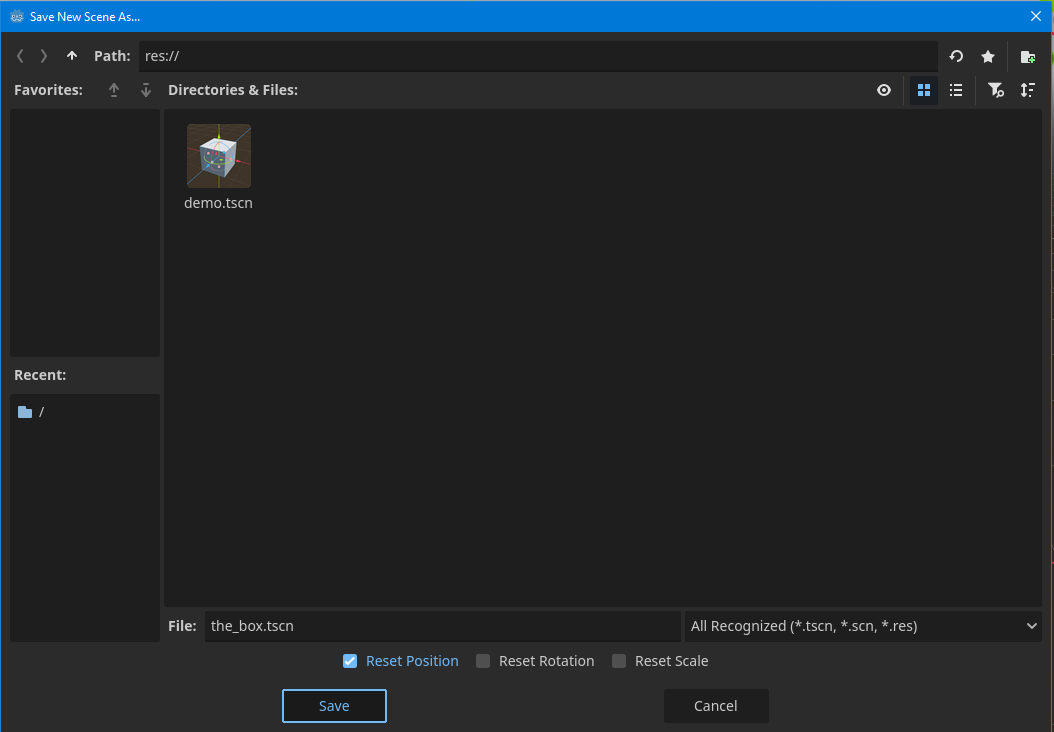Viewport: 1054px width, 732px height.
Task: Move favorite up in list
Action: pyautogui.click(x=114, y=90)
